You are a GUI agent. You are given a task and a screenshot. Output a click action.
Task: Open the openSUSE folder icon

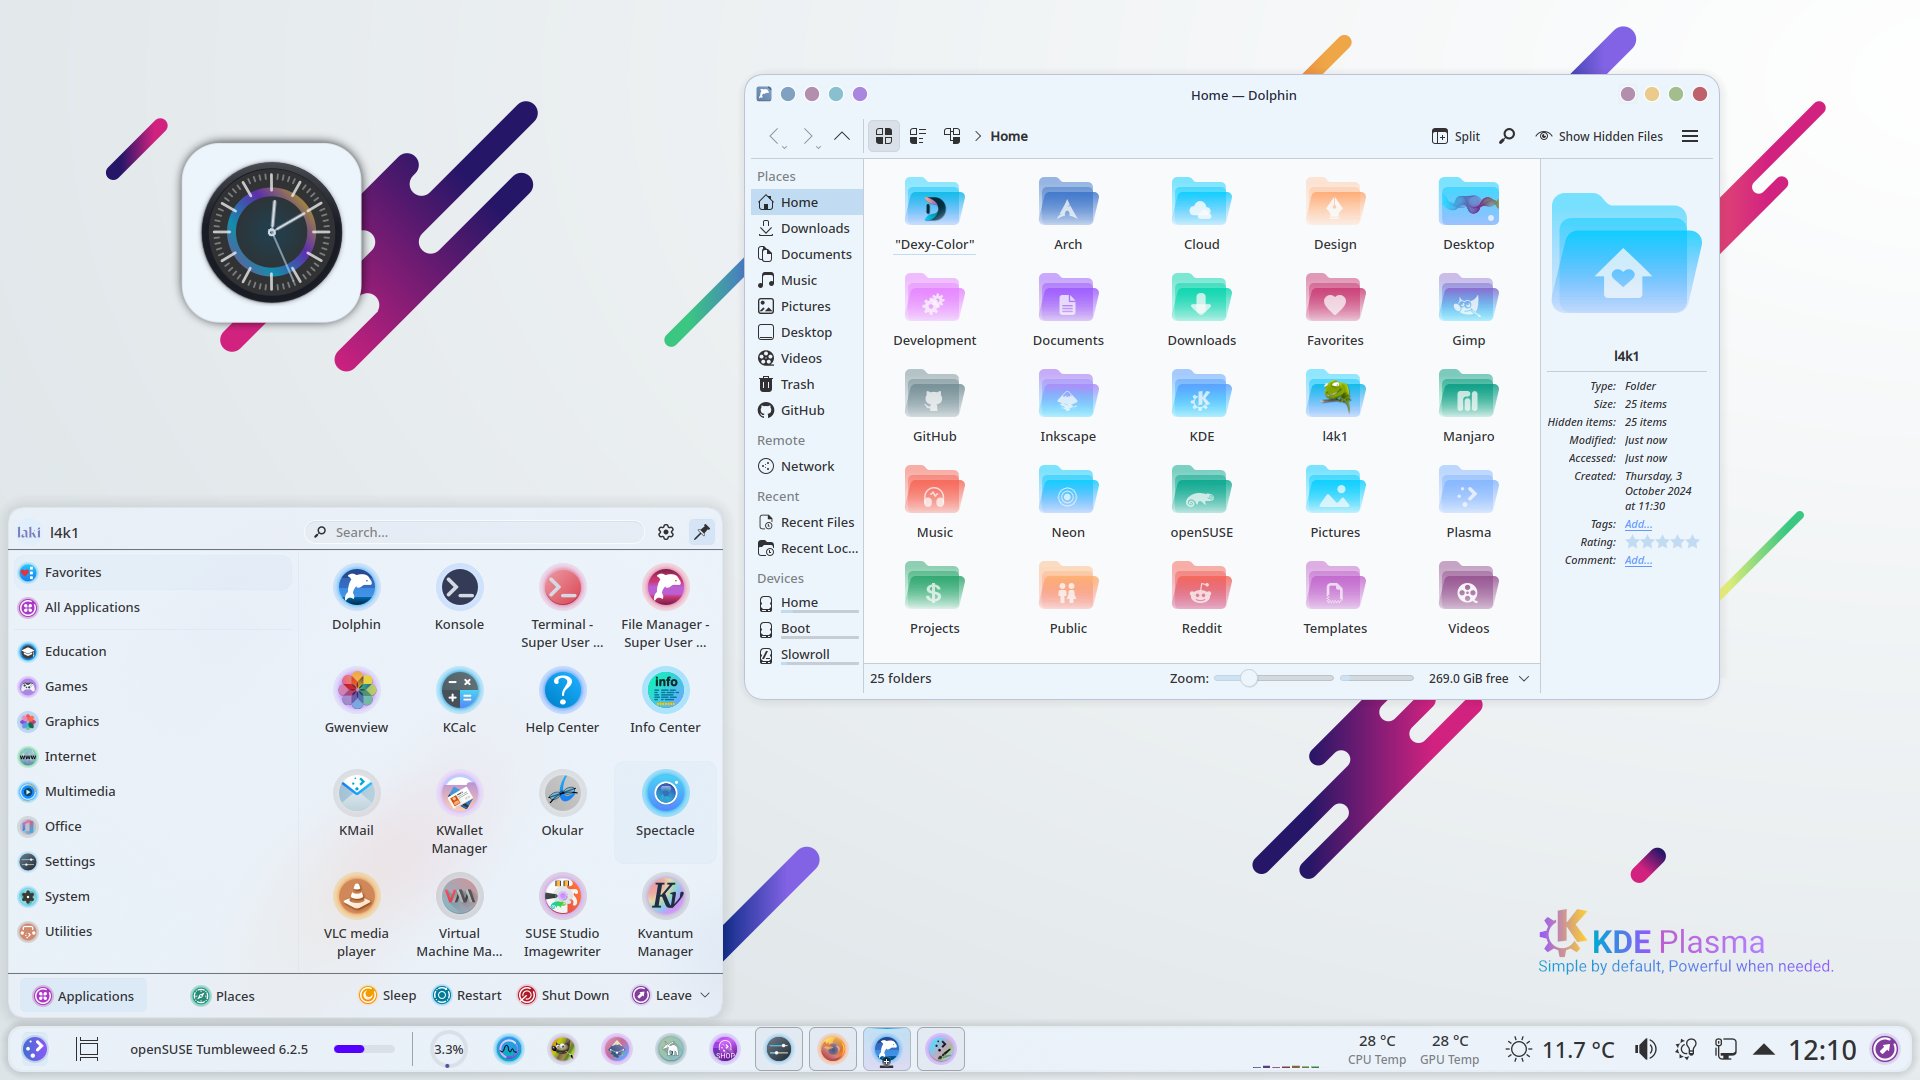point(1201,490)
